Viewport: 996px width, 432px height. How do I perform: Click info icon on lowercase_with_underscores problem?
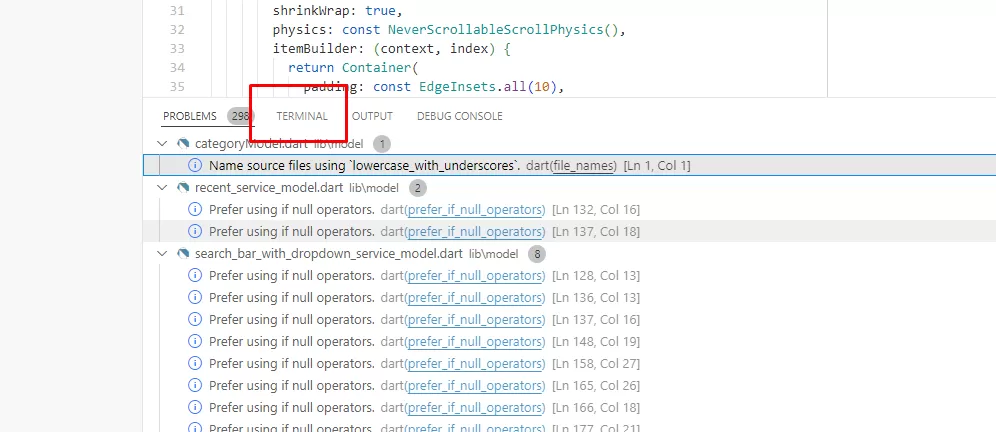tap(195, 165)
